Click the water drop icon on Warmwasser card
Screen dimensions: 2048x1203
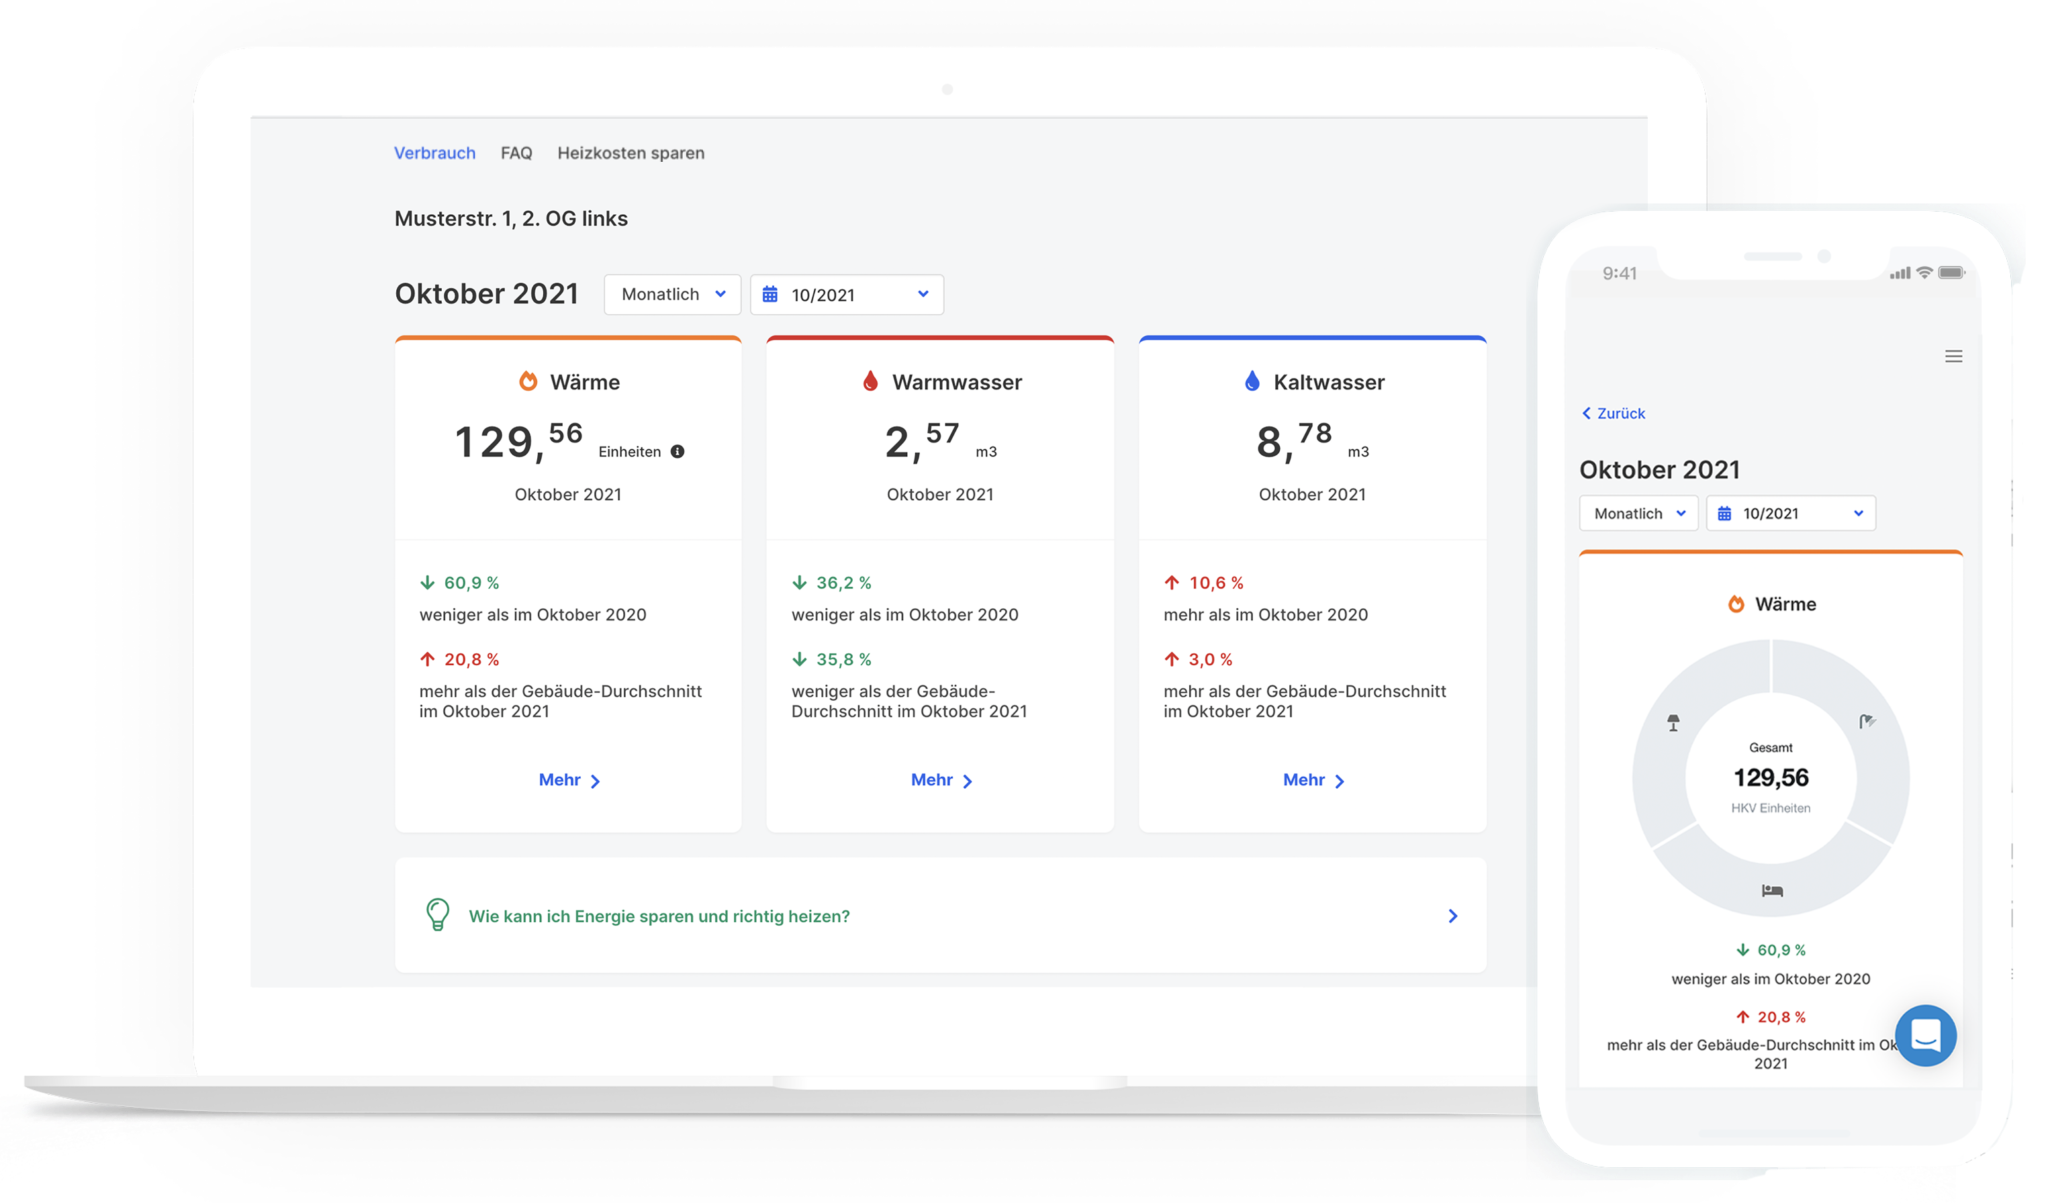pyautogui.click(x=871, y=381)
